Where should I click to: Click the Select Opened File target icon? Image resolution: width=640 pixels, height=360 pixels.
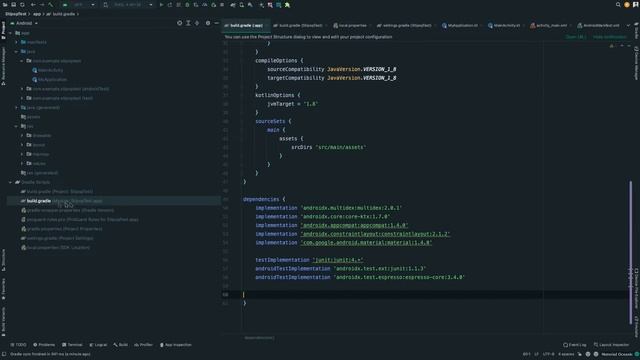click(x=180, y=23)
